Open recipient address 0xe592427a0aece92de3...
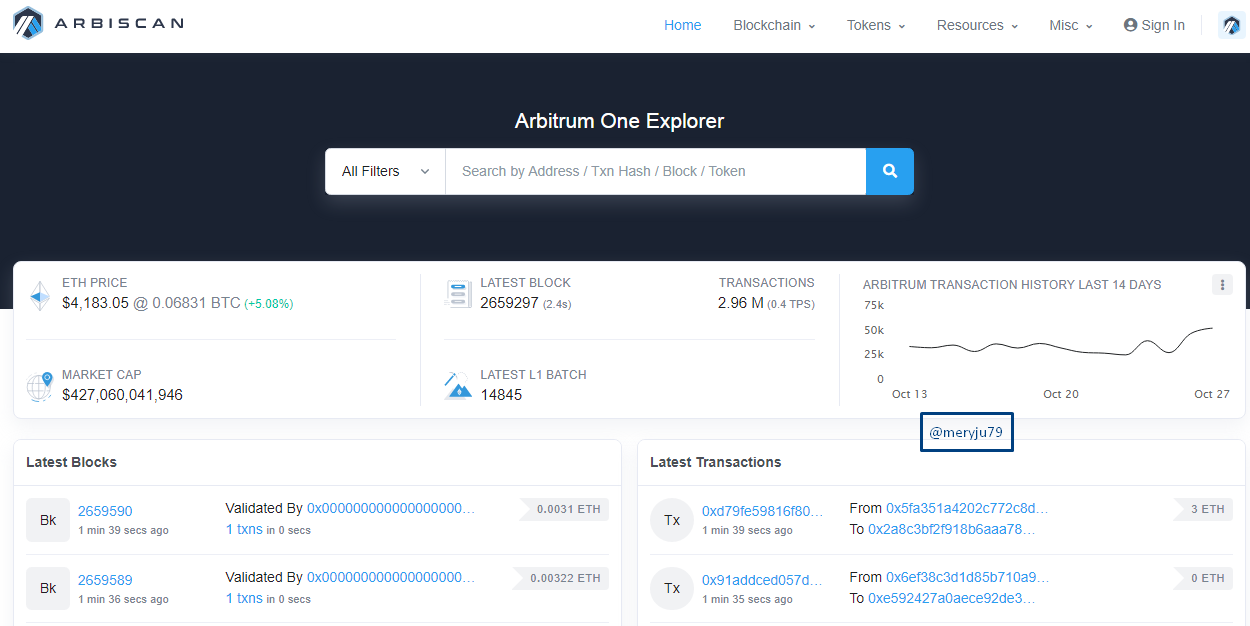Viewport: 1250px width, 626px height. point(952,598)
